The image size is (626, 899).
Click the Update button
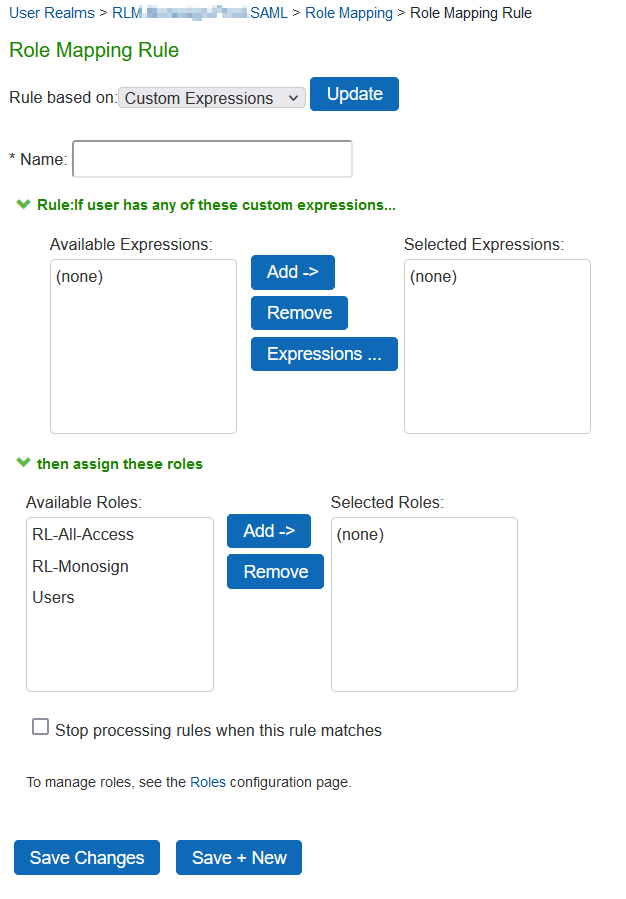tap(354, 94)
